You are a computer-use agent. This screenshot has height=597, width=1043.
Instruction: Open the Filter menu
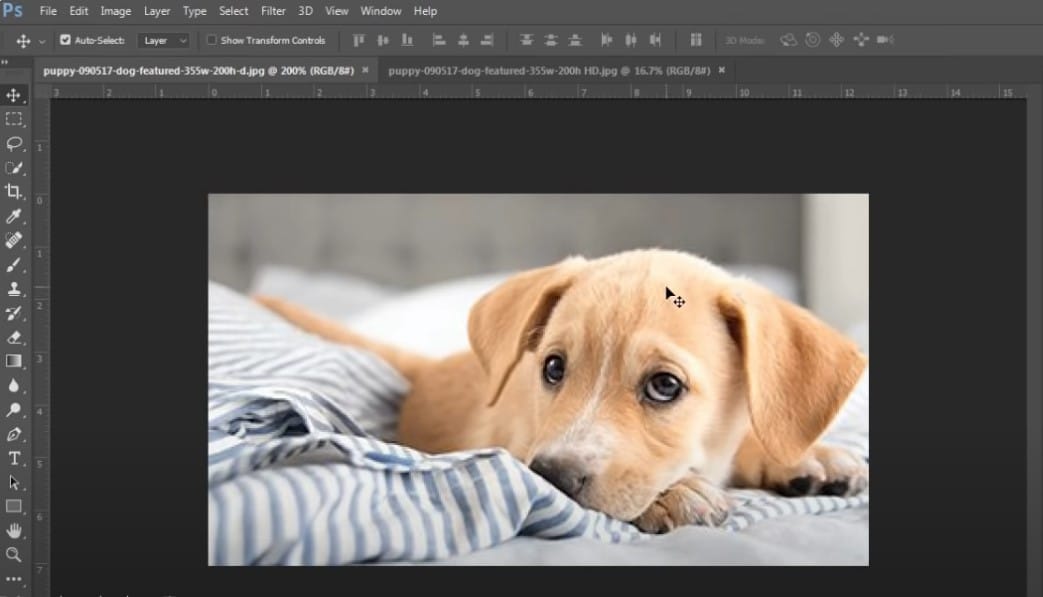(x=273, y=11)
